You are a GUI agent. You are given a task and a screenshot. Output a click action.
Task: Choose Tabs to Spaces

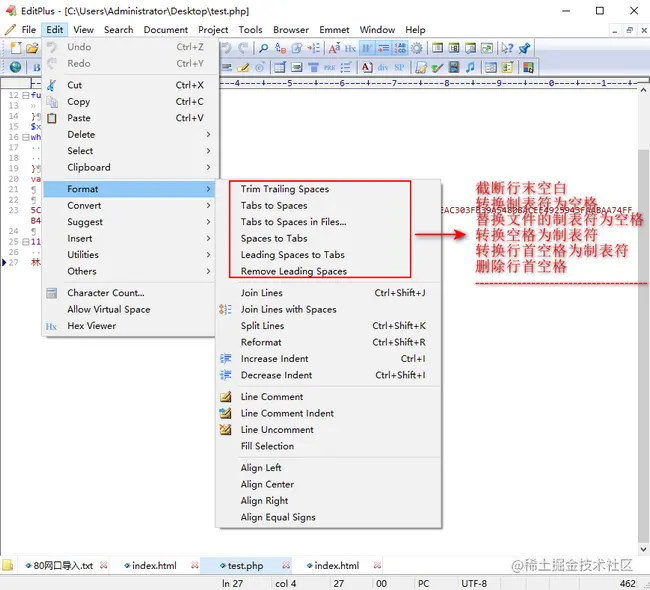point(274,206)
